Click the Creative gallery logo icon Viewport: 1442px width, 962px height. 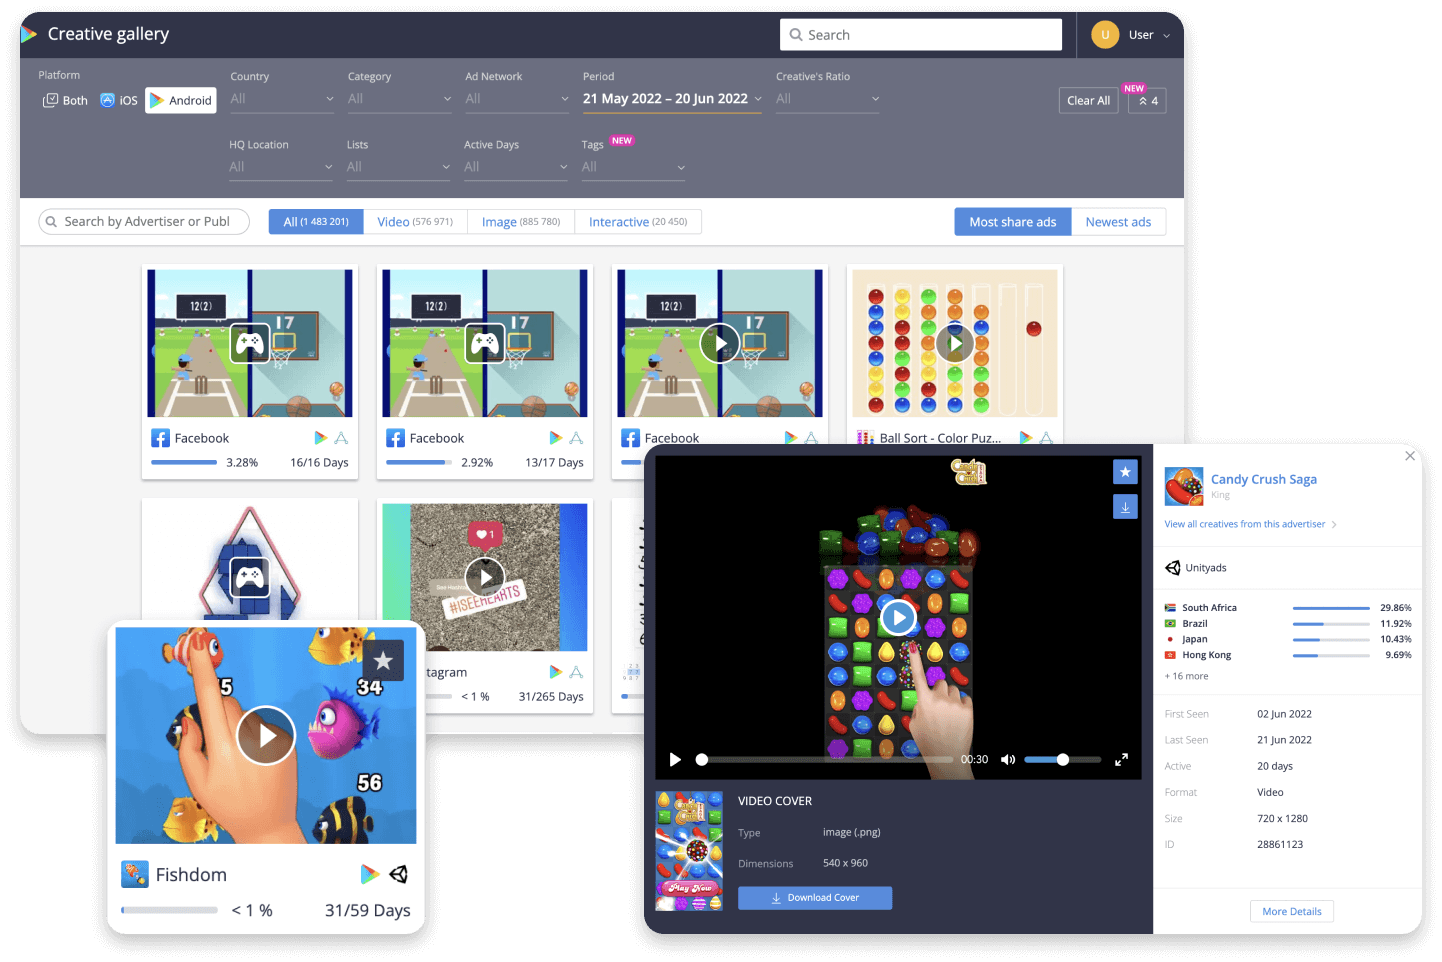tap(29, 34)
